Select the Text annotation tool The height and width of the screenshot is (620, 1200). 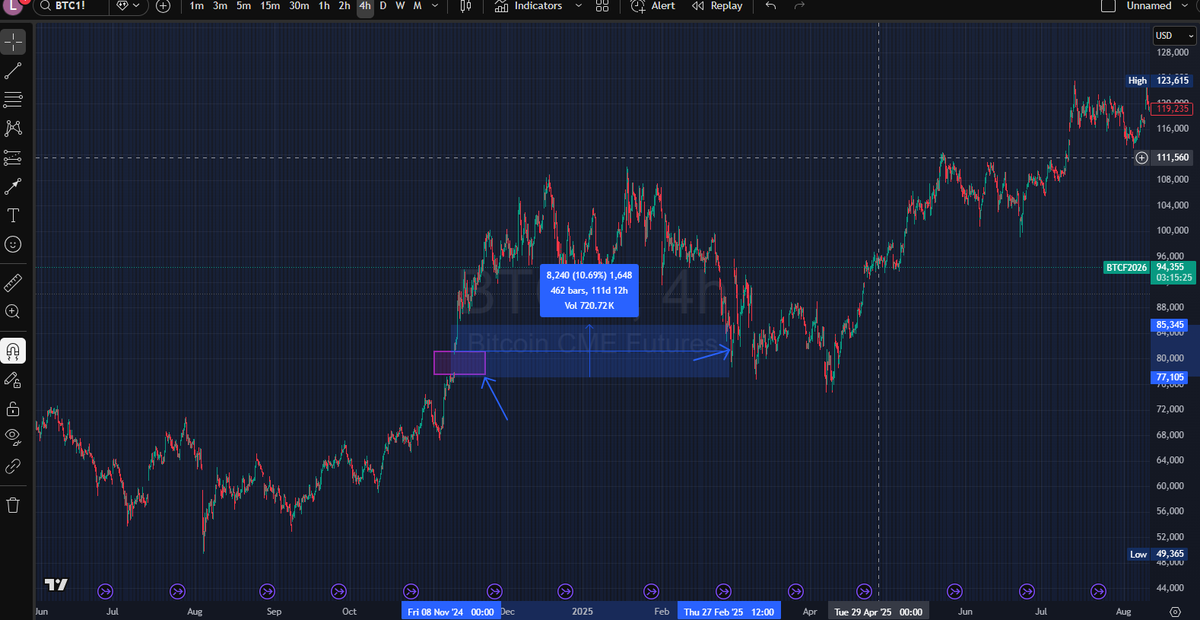click(x=13, y=215)
